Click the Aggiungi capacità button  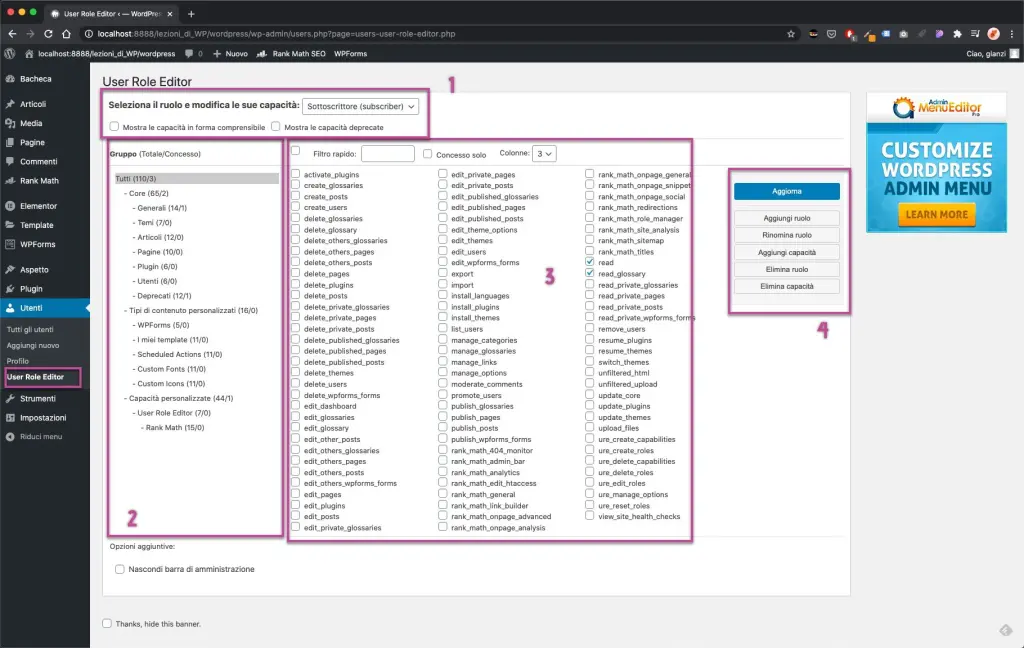point(786,252)
